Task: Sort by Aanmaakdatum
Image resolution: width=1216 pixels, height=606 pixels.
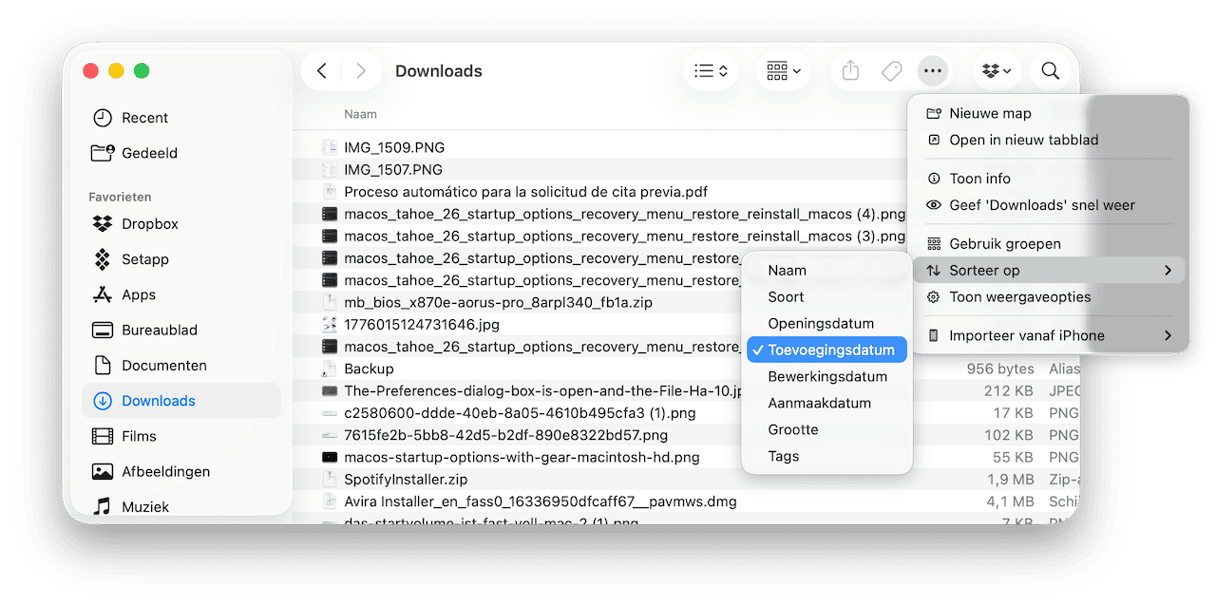Action: tap(827, 403)
